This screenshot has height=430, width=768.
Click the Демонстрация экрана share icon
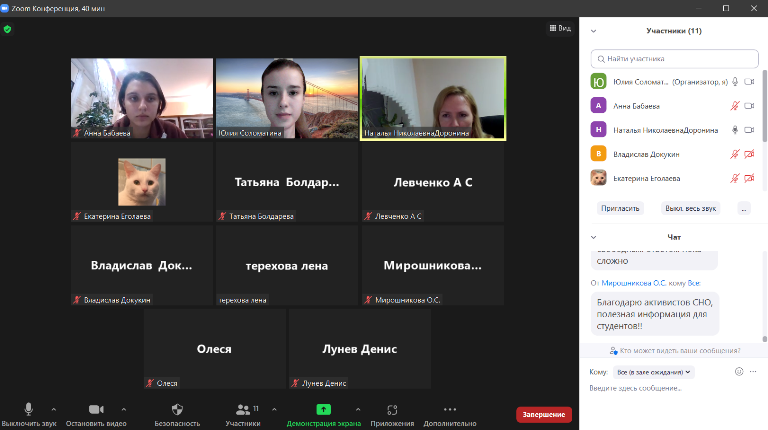click(323, 409)
